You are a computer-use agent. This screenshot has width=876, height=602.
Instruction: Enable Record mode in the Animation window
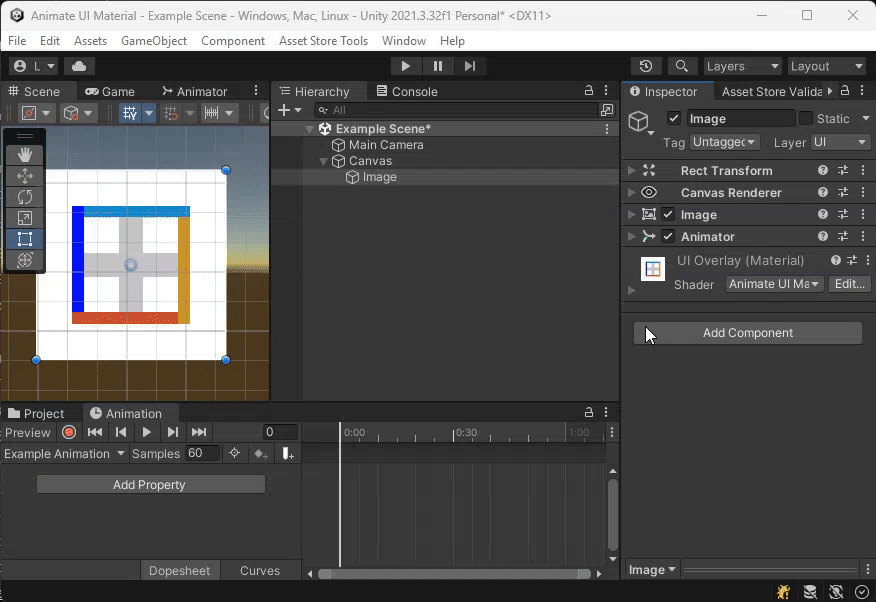67,432
